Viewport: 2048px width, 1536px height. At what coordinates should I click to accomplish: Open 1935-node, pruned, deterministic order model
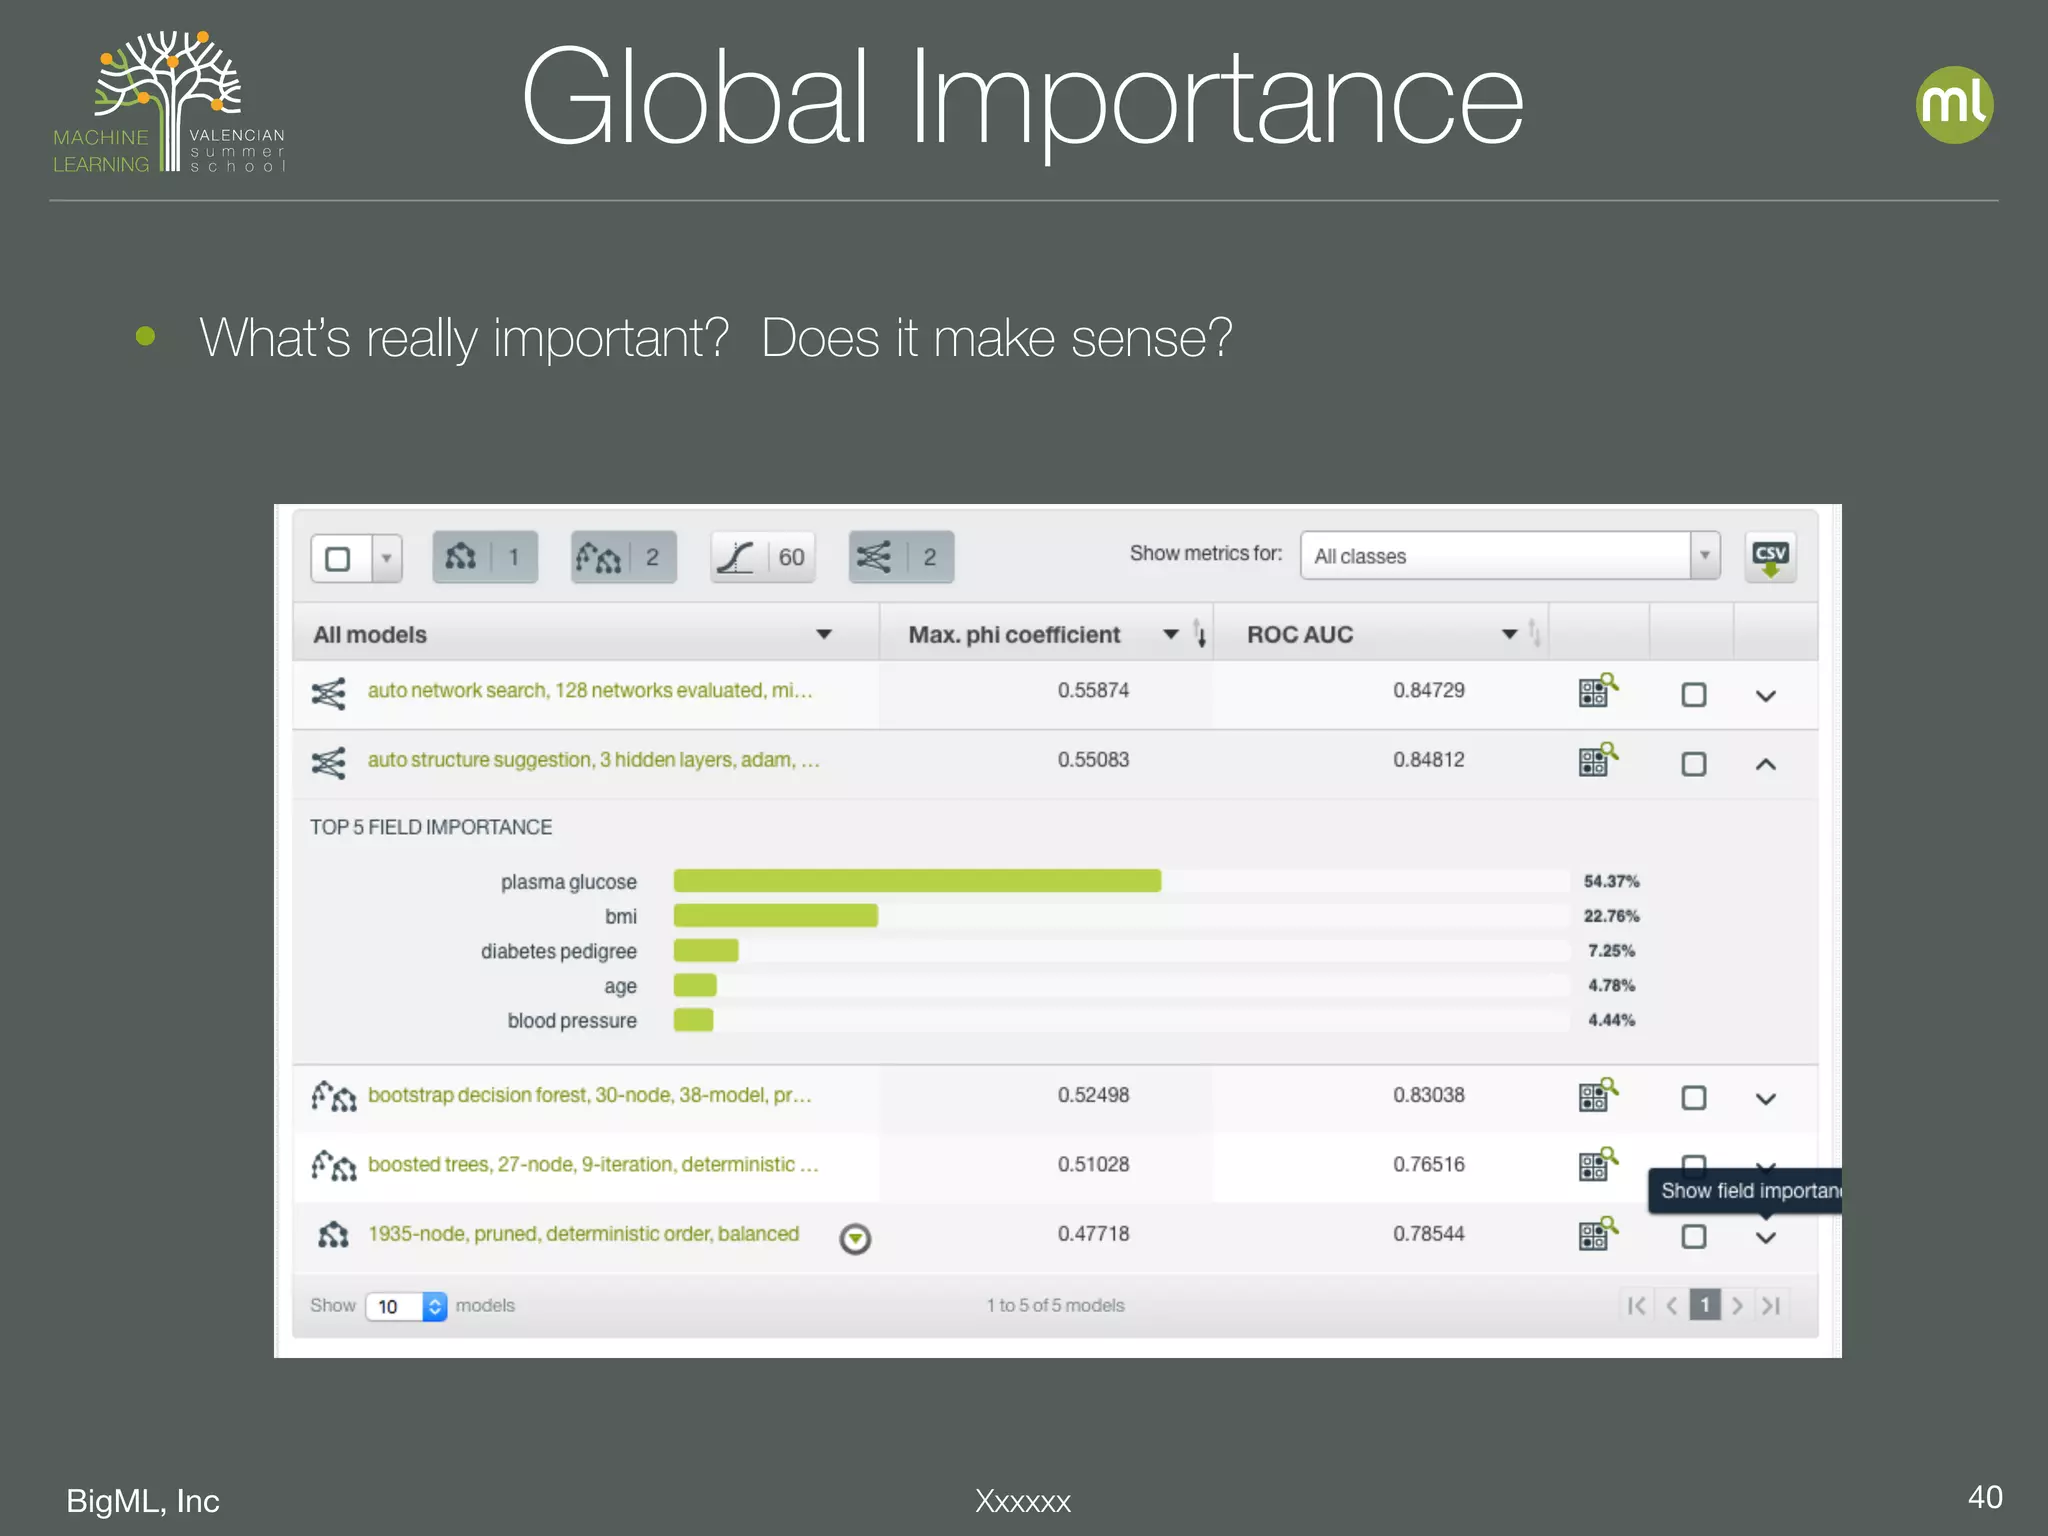(x=583, y=1234)
